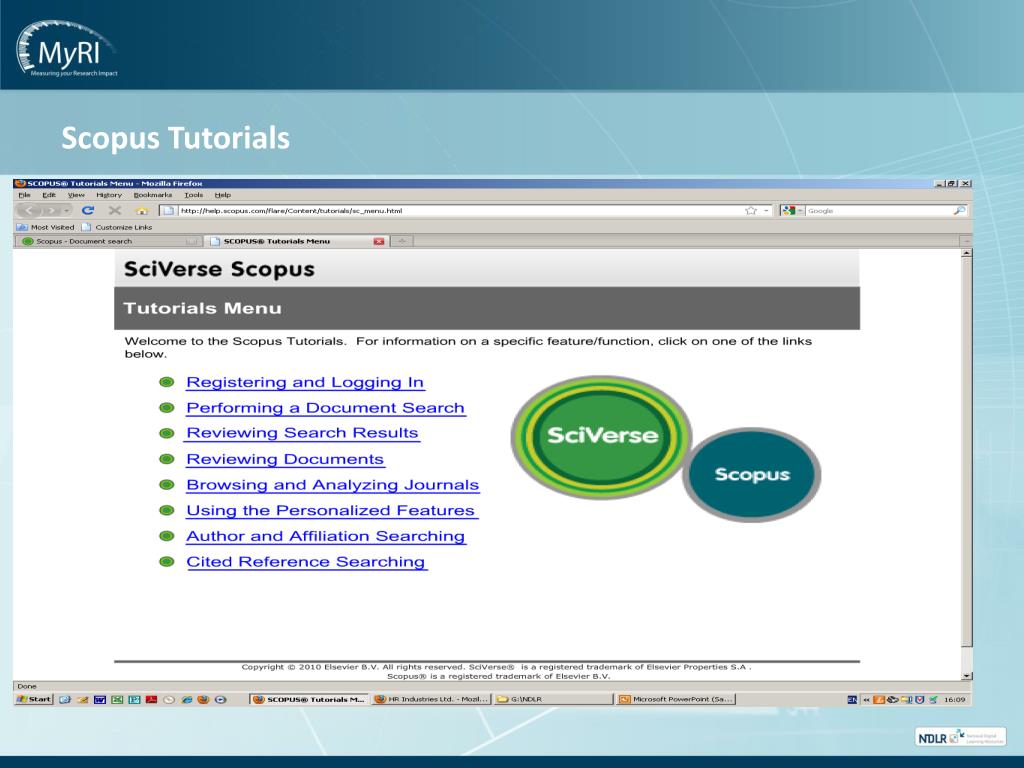Image resolution: width=1024 pixels, height=768 pixels.
Task: Launch Adobe Reader from quick launch
Action: coord(152,699)
